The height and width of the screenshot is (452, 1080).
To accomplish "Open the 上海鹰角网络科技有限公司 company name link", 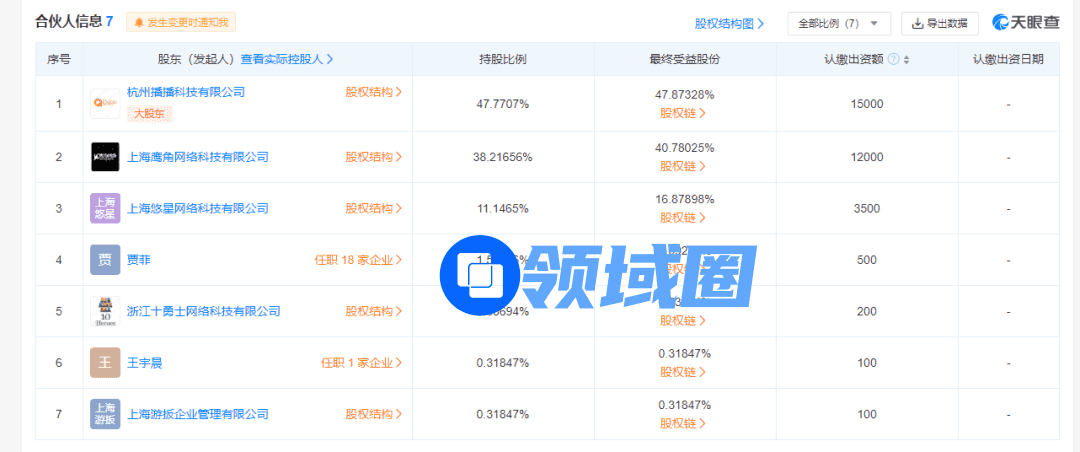I will [198, 157].
